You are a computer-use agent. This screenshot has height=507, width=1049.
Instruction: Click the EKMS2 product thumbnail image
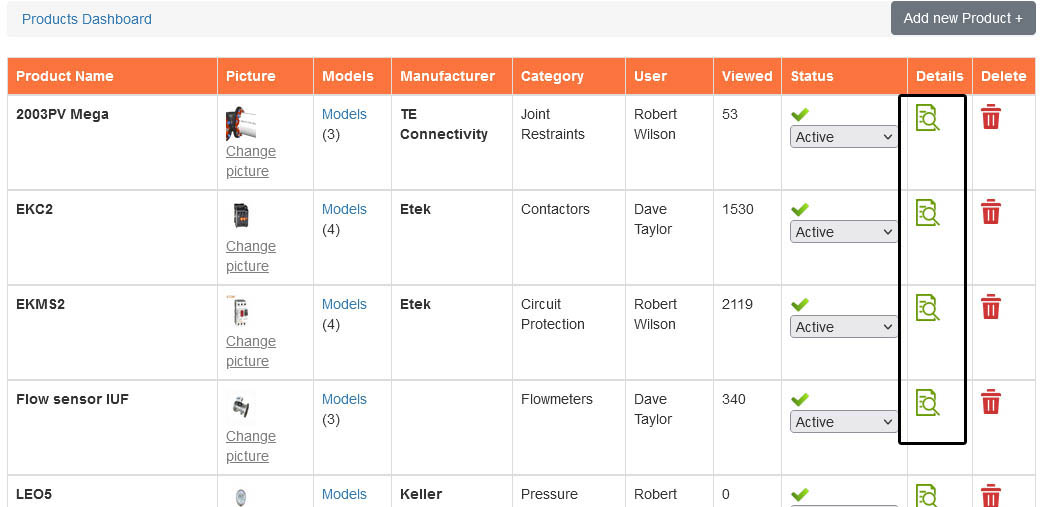pos(241,311)
